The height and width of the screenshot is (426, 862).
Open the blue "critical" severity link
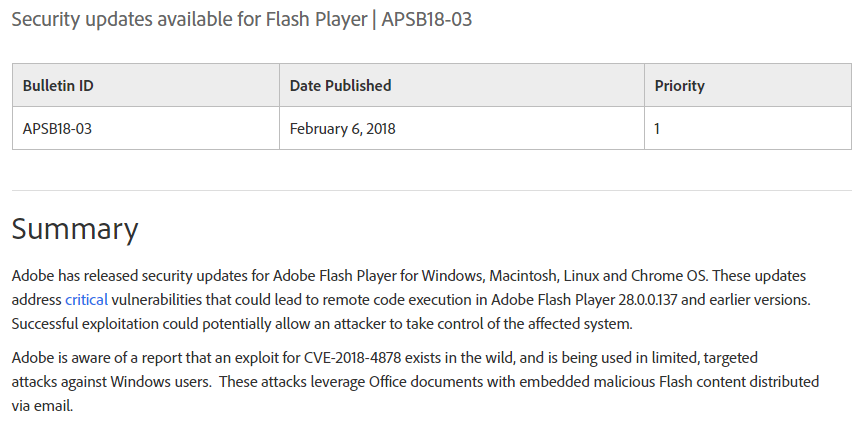tap(86, 300)
